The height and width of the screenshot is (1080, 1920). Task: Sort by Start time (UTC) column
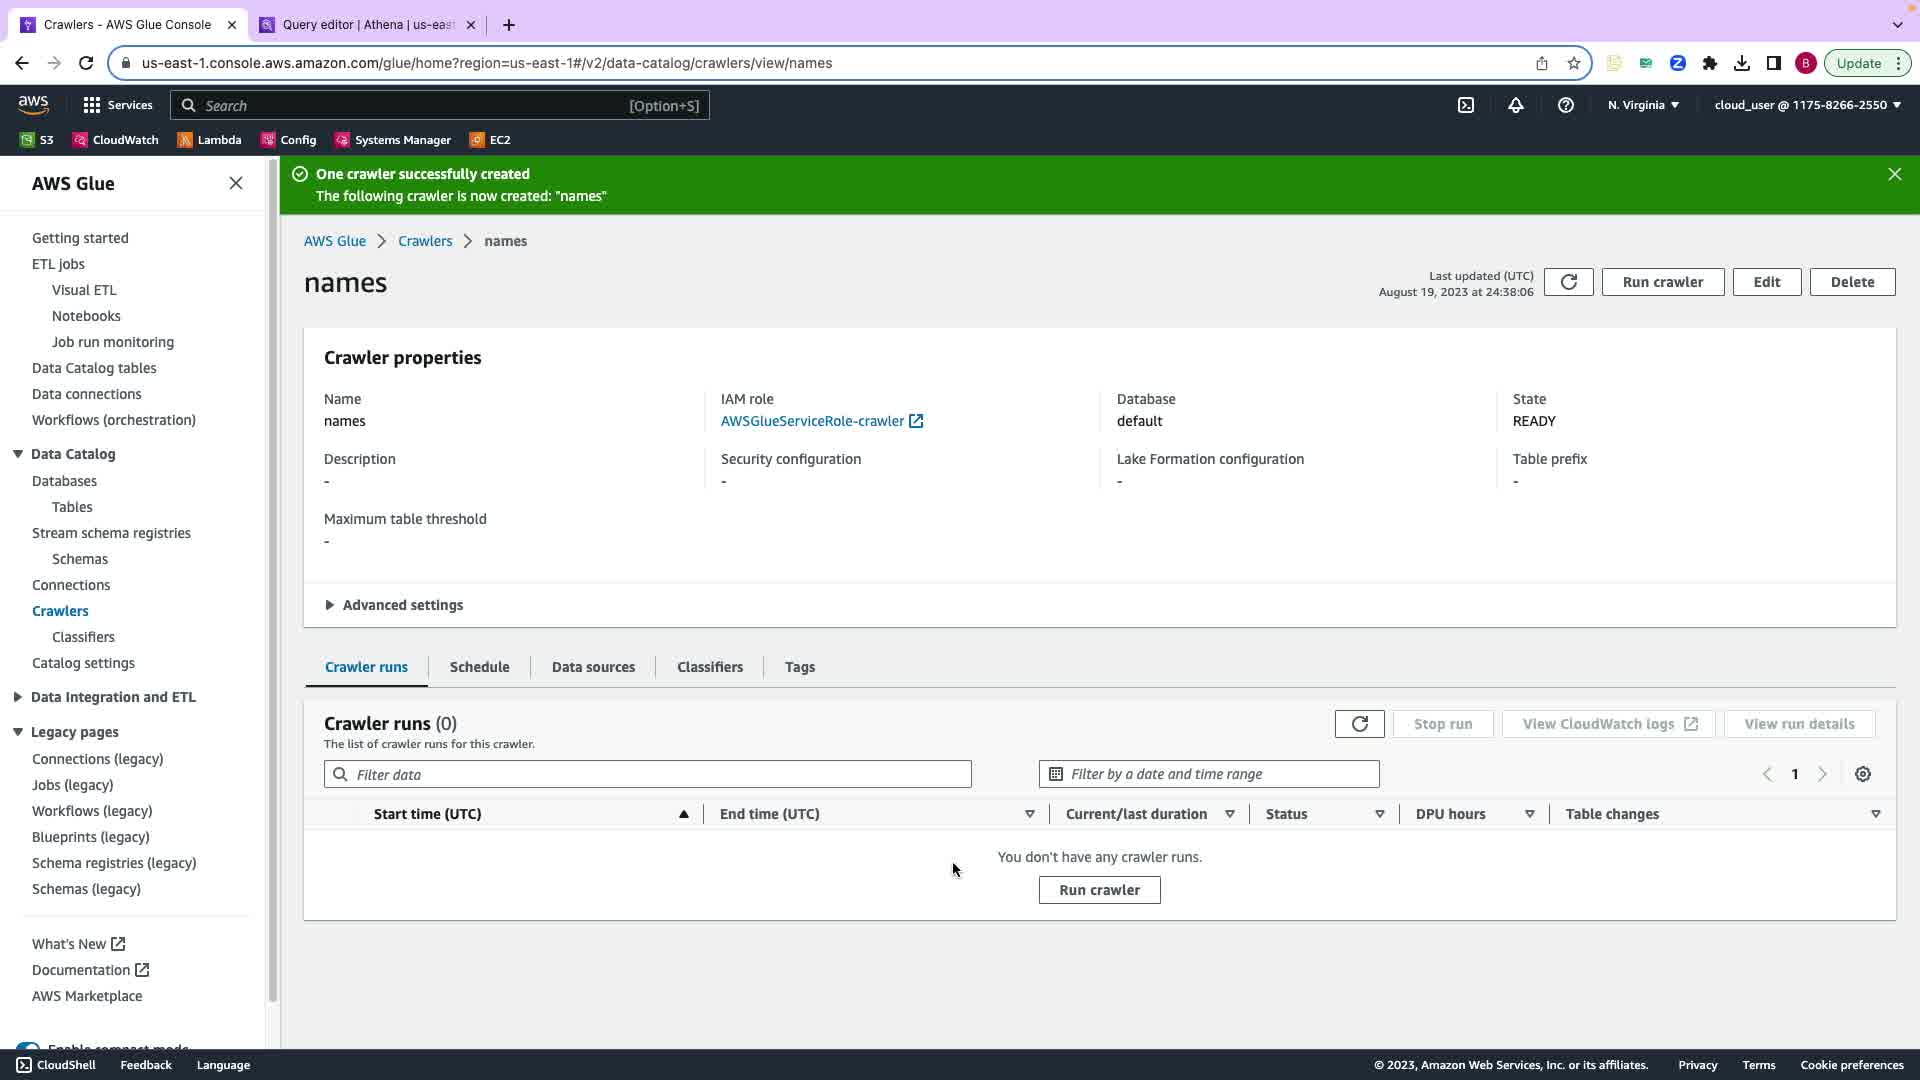428,814
